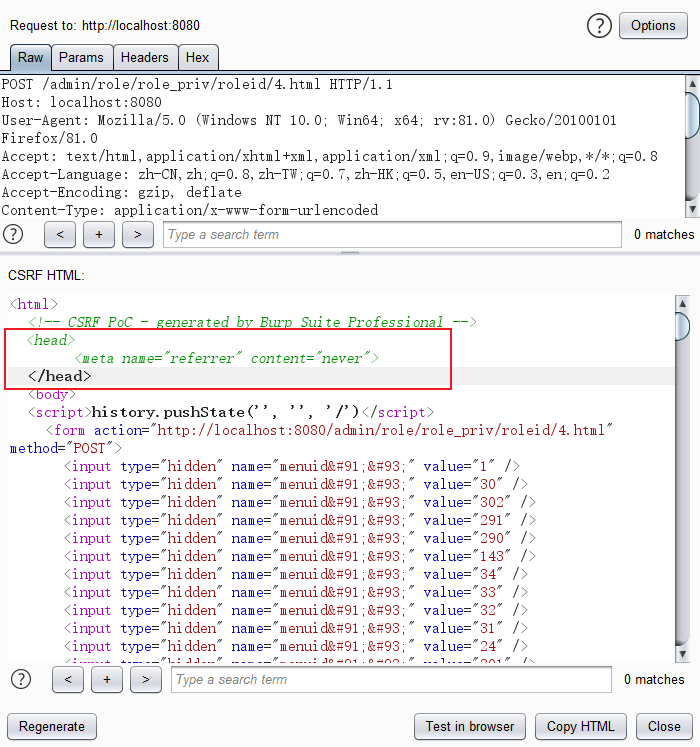The image size is (700, 747).
Task: Click the plus button in request search bar
Action: pos(99,234)
